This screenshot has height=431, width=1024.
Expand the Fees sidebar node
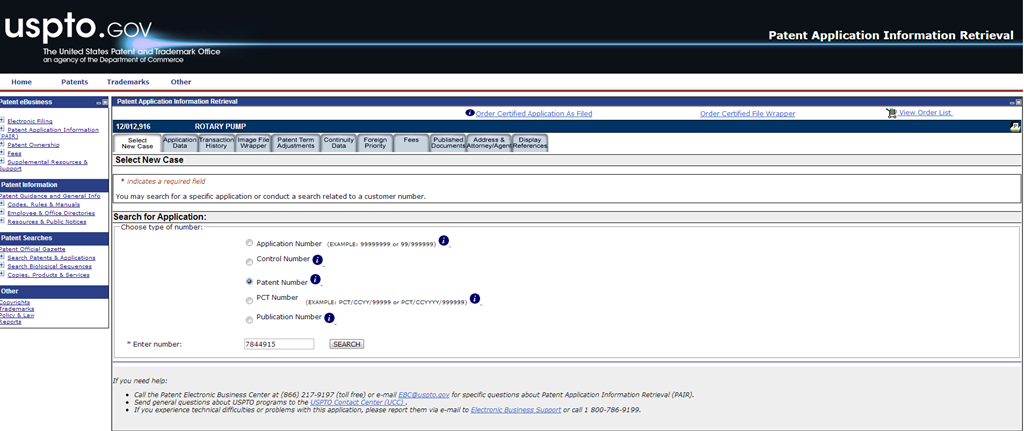tap(3, 153)
